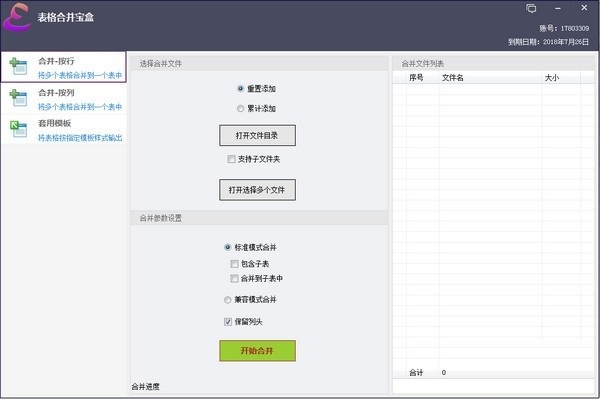Viewport: 600px width, 399px height.
Task: Check the 合并到子表中 checkbox
Action: (x=234, y=278)
